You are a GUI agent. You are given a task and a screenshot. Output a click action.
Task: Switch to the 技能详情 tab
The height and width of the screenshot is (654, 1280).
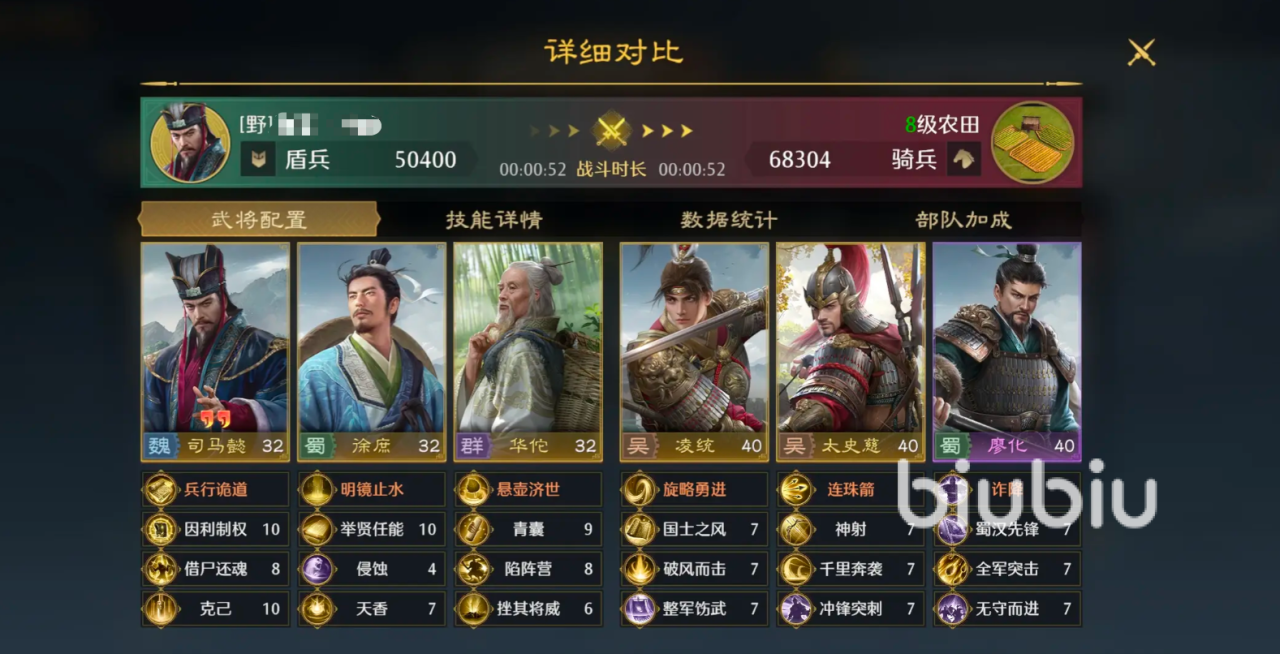click(494, 219)
